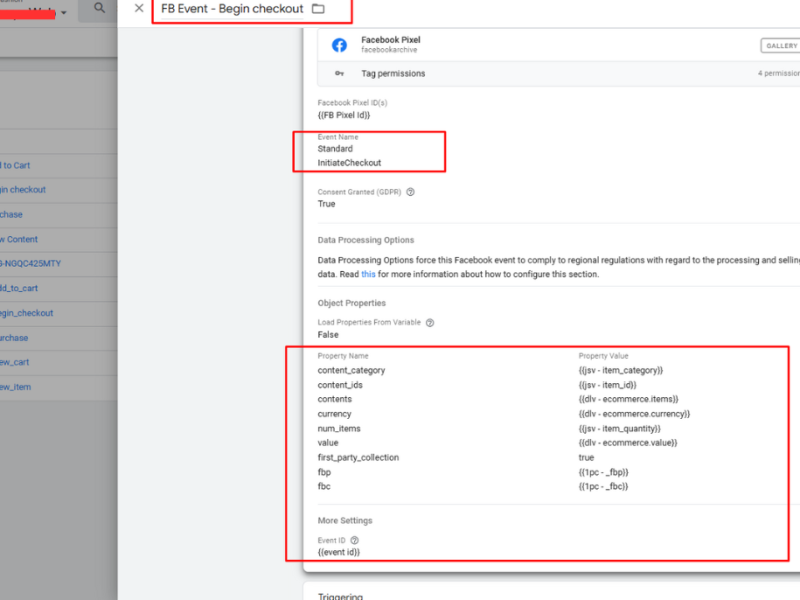Click the GALLERY badge button
This screenshot has height=600, width=800.
(x=780, y=45)
